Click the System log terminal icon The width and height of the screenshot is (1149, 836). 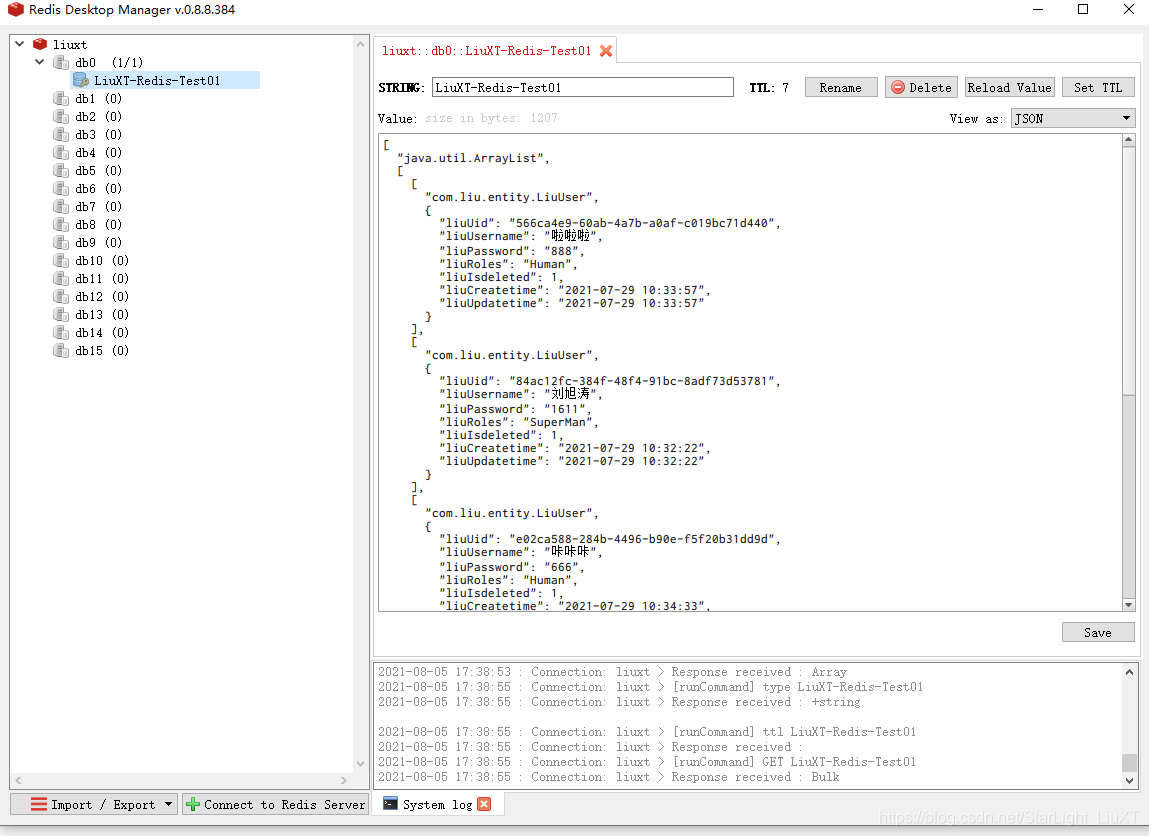coord(391,804)
